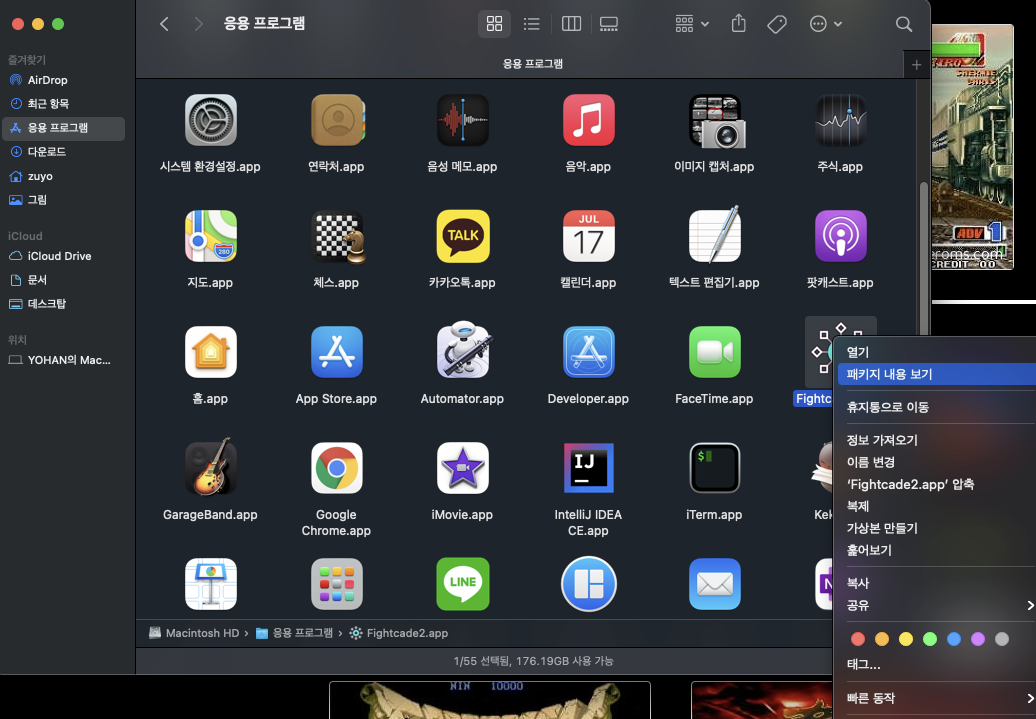
Task: Open iCloud Drive in sidebar
Action: pyautogui.click(x=63, y=256)
